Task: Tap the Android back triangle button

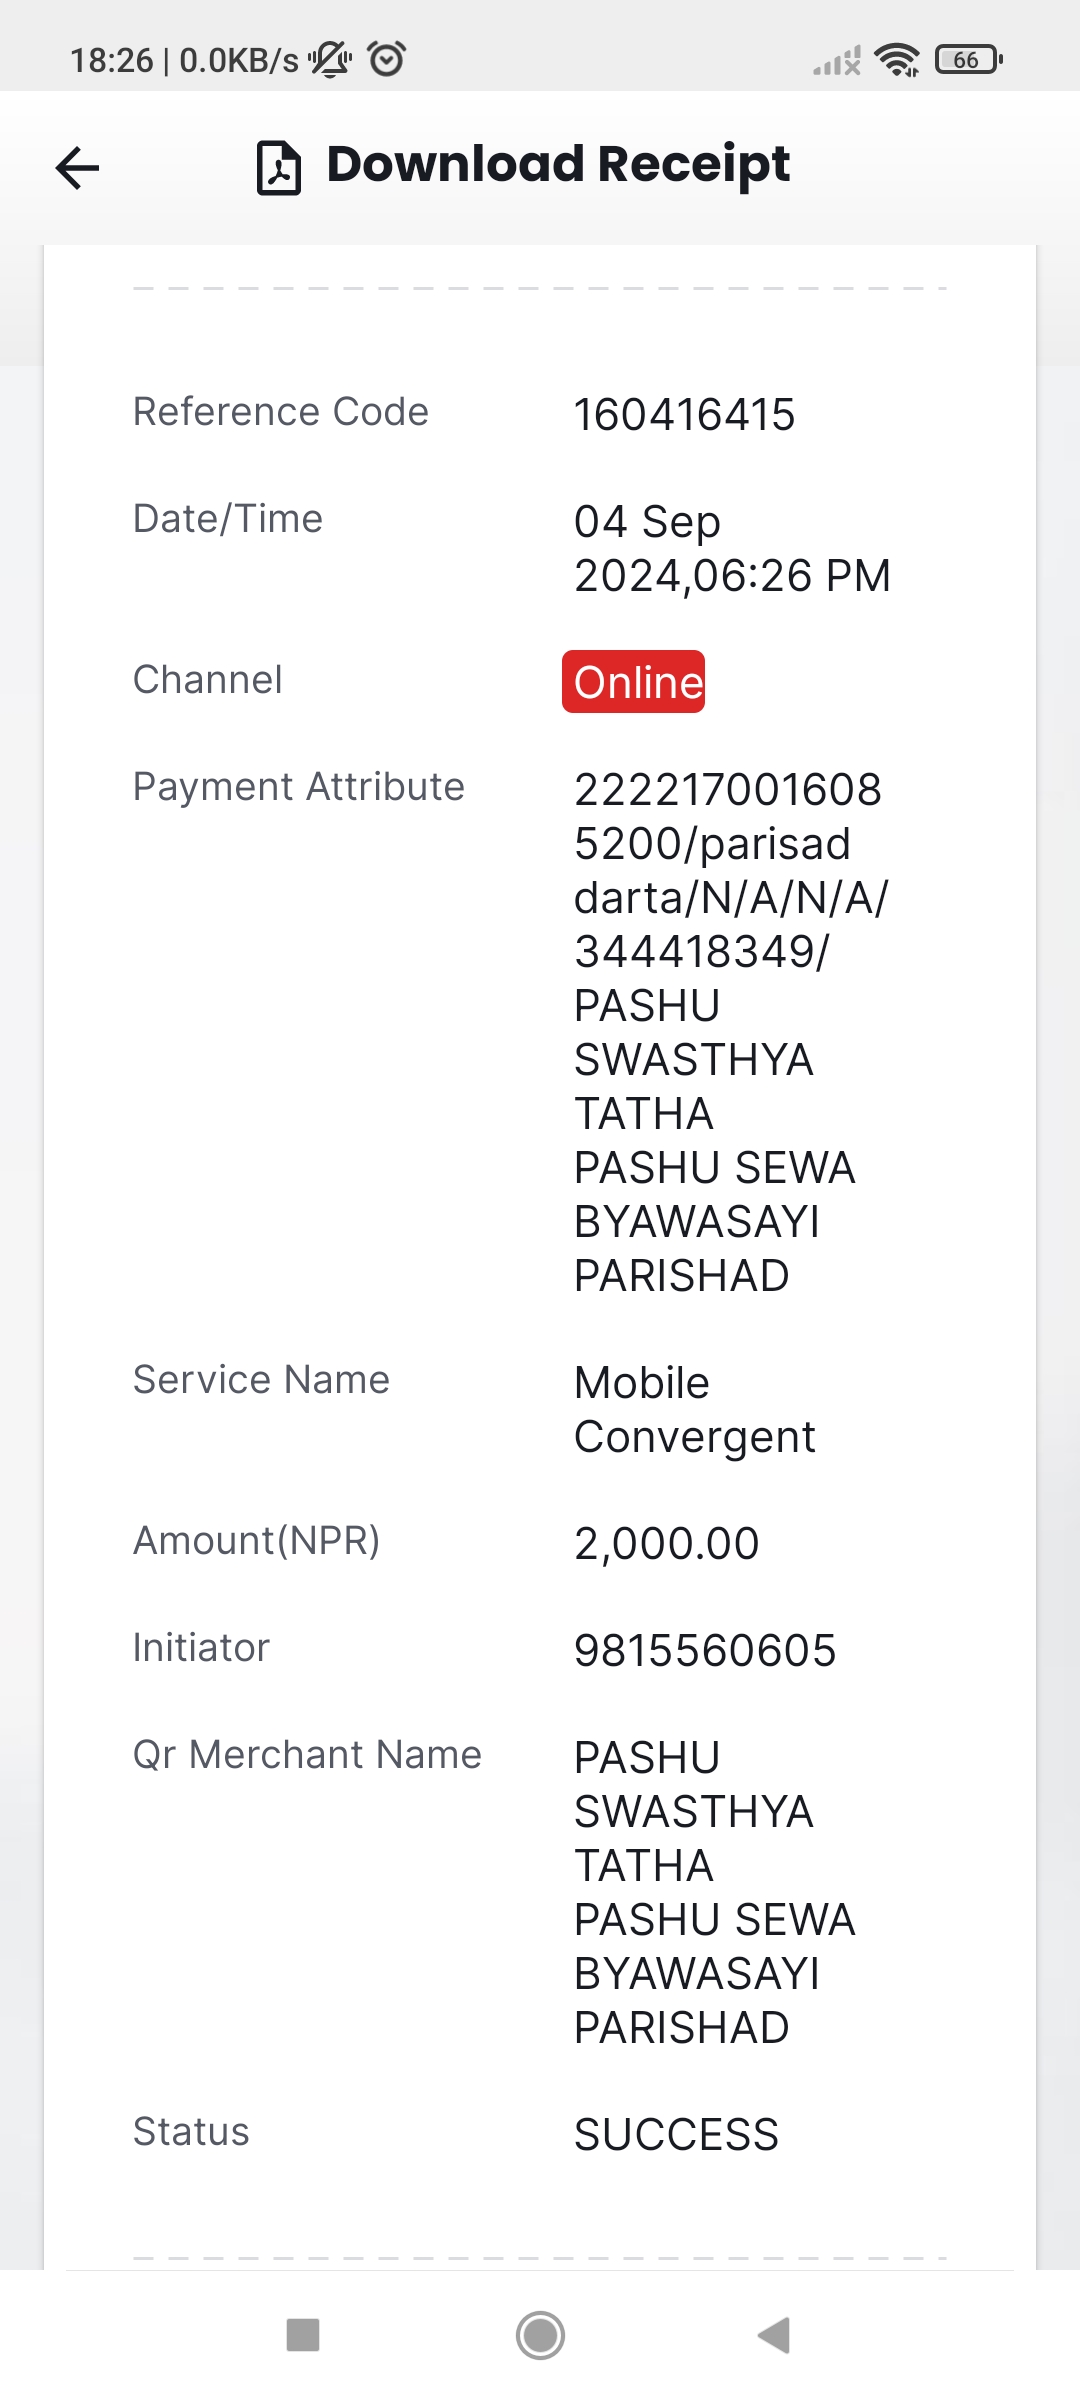Action: coord(775,2335)
